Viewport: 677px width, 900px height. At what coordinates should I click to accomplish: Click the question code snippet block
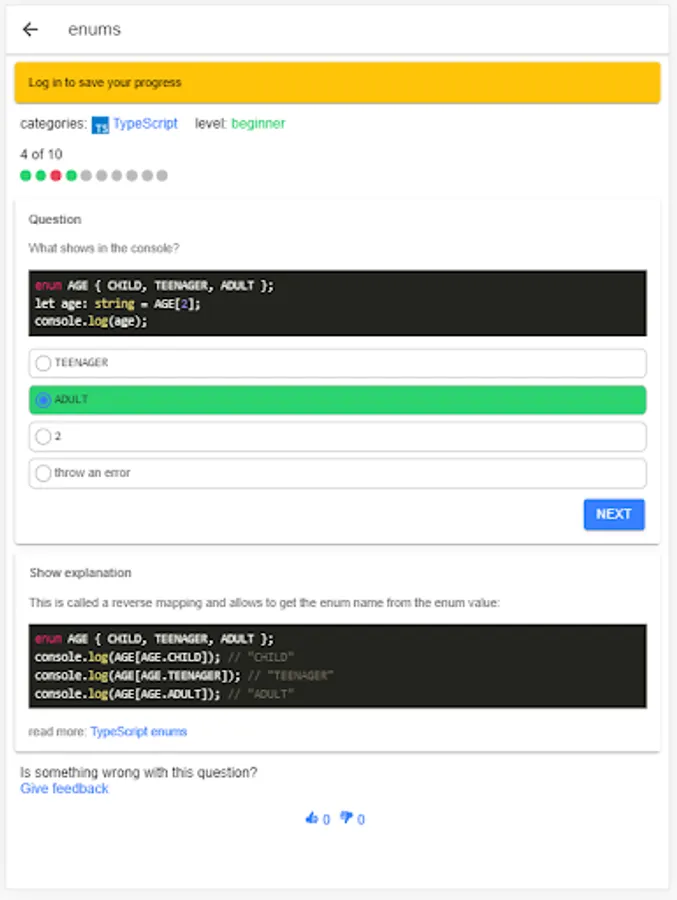[x=337, y=303]
